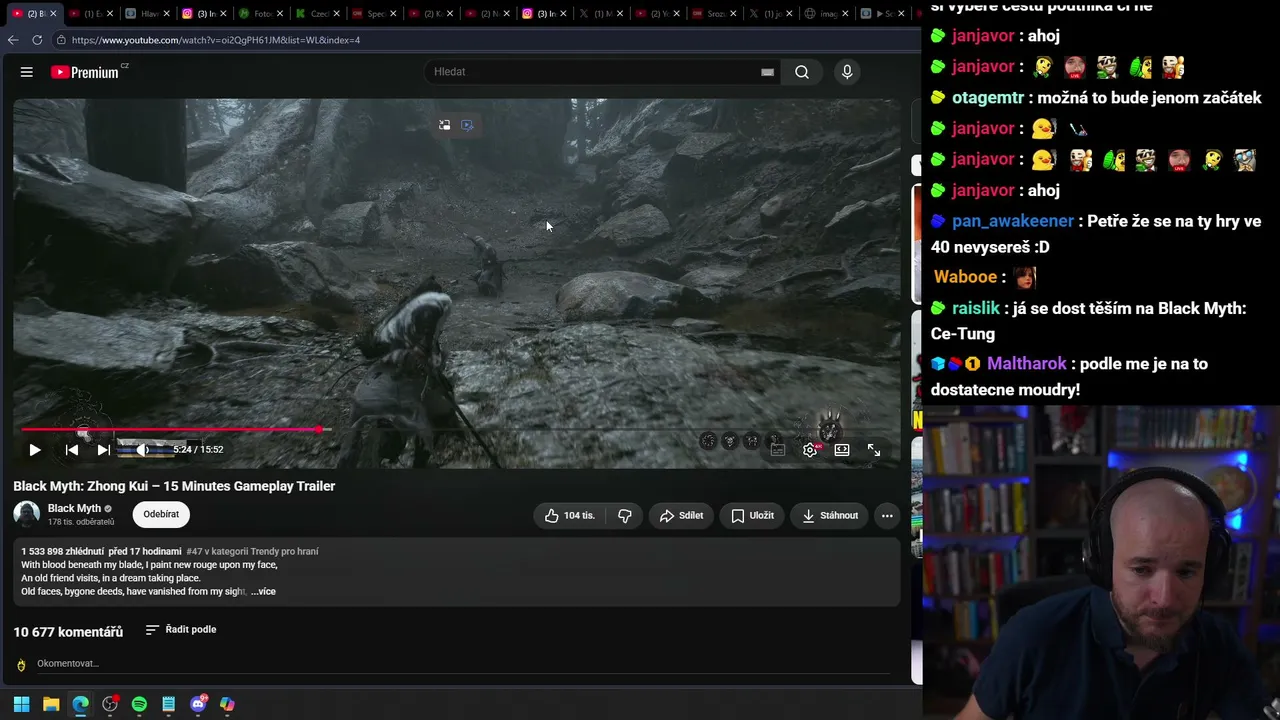The height and width of the screenshot is (720, 1280).
Task: Open File Explorer from the taskbar
Action: coord(51,704)
